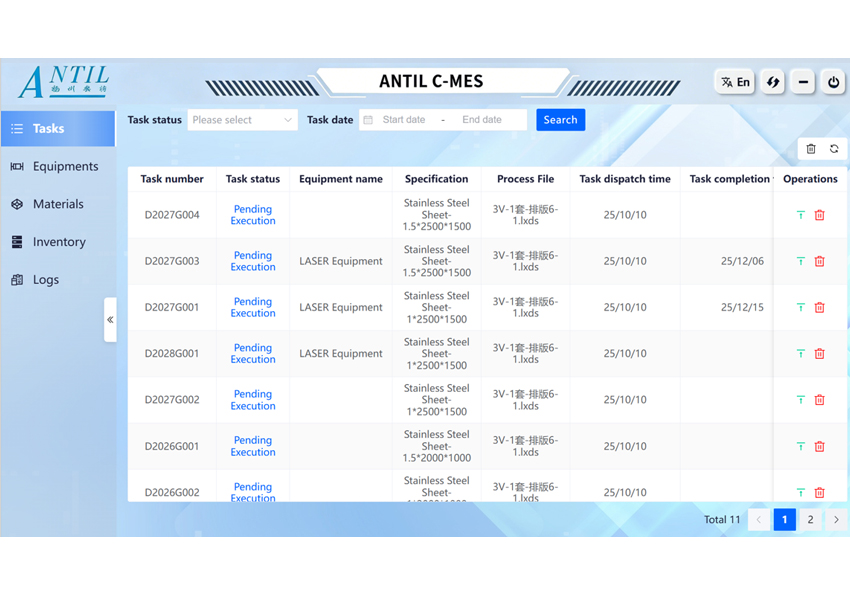Open the Task status dropdown
Image resolution: width=850 pixels, height=595 pixels.
pyautogui.click(x=242, y=120)
